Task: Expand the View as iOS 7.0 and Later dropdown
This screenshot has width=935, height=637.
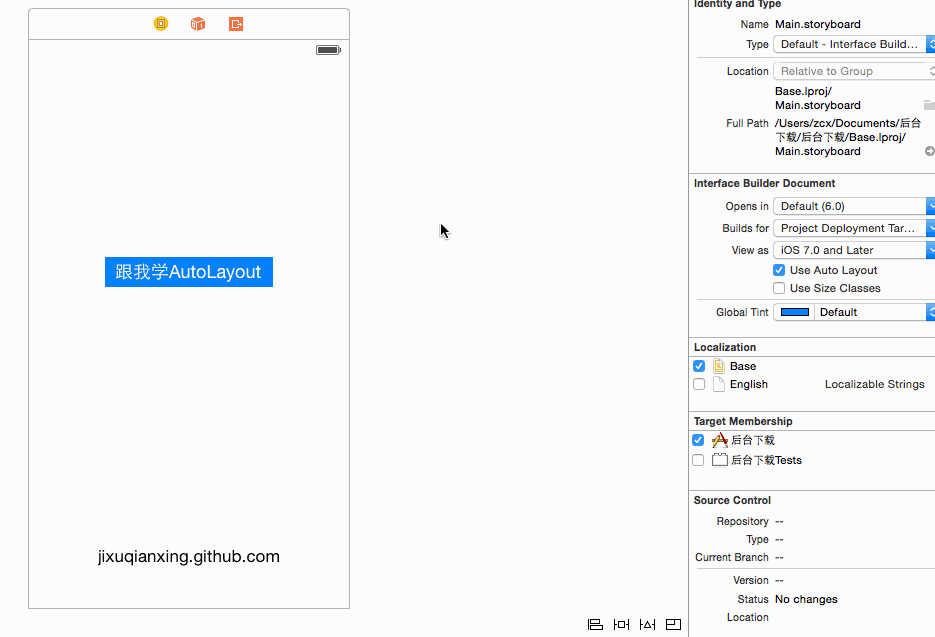Action: [853, 250]
